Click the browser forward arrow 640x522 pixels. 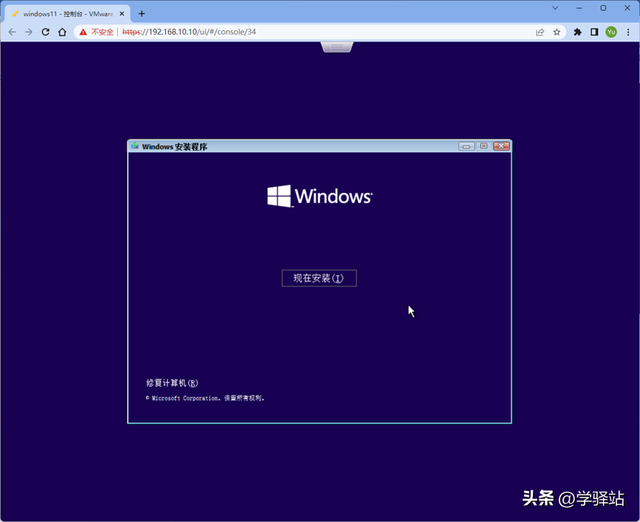point(29,32)
